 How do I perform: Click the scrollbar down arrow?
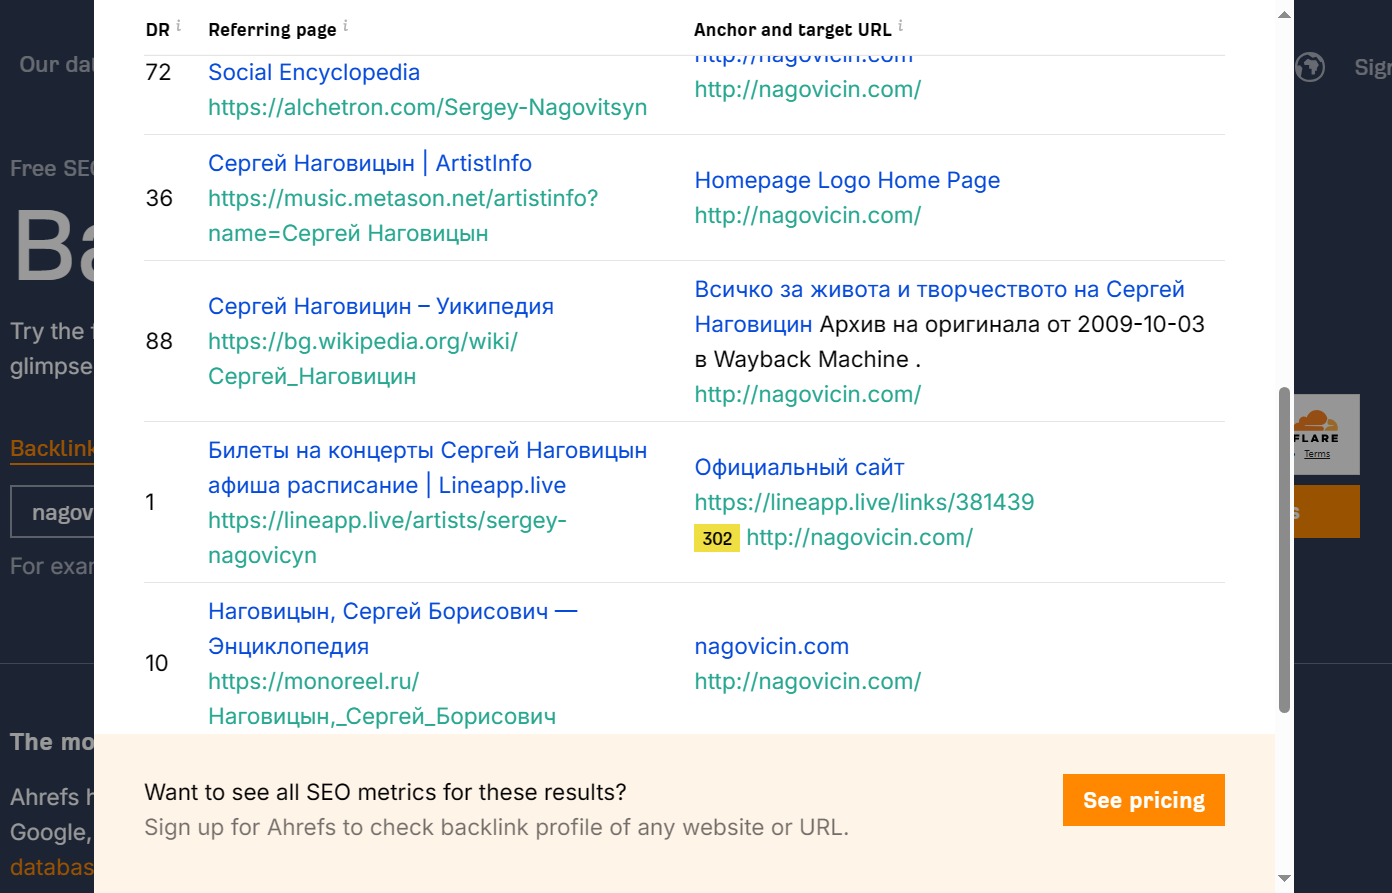click(x=1284, y=879)
